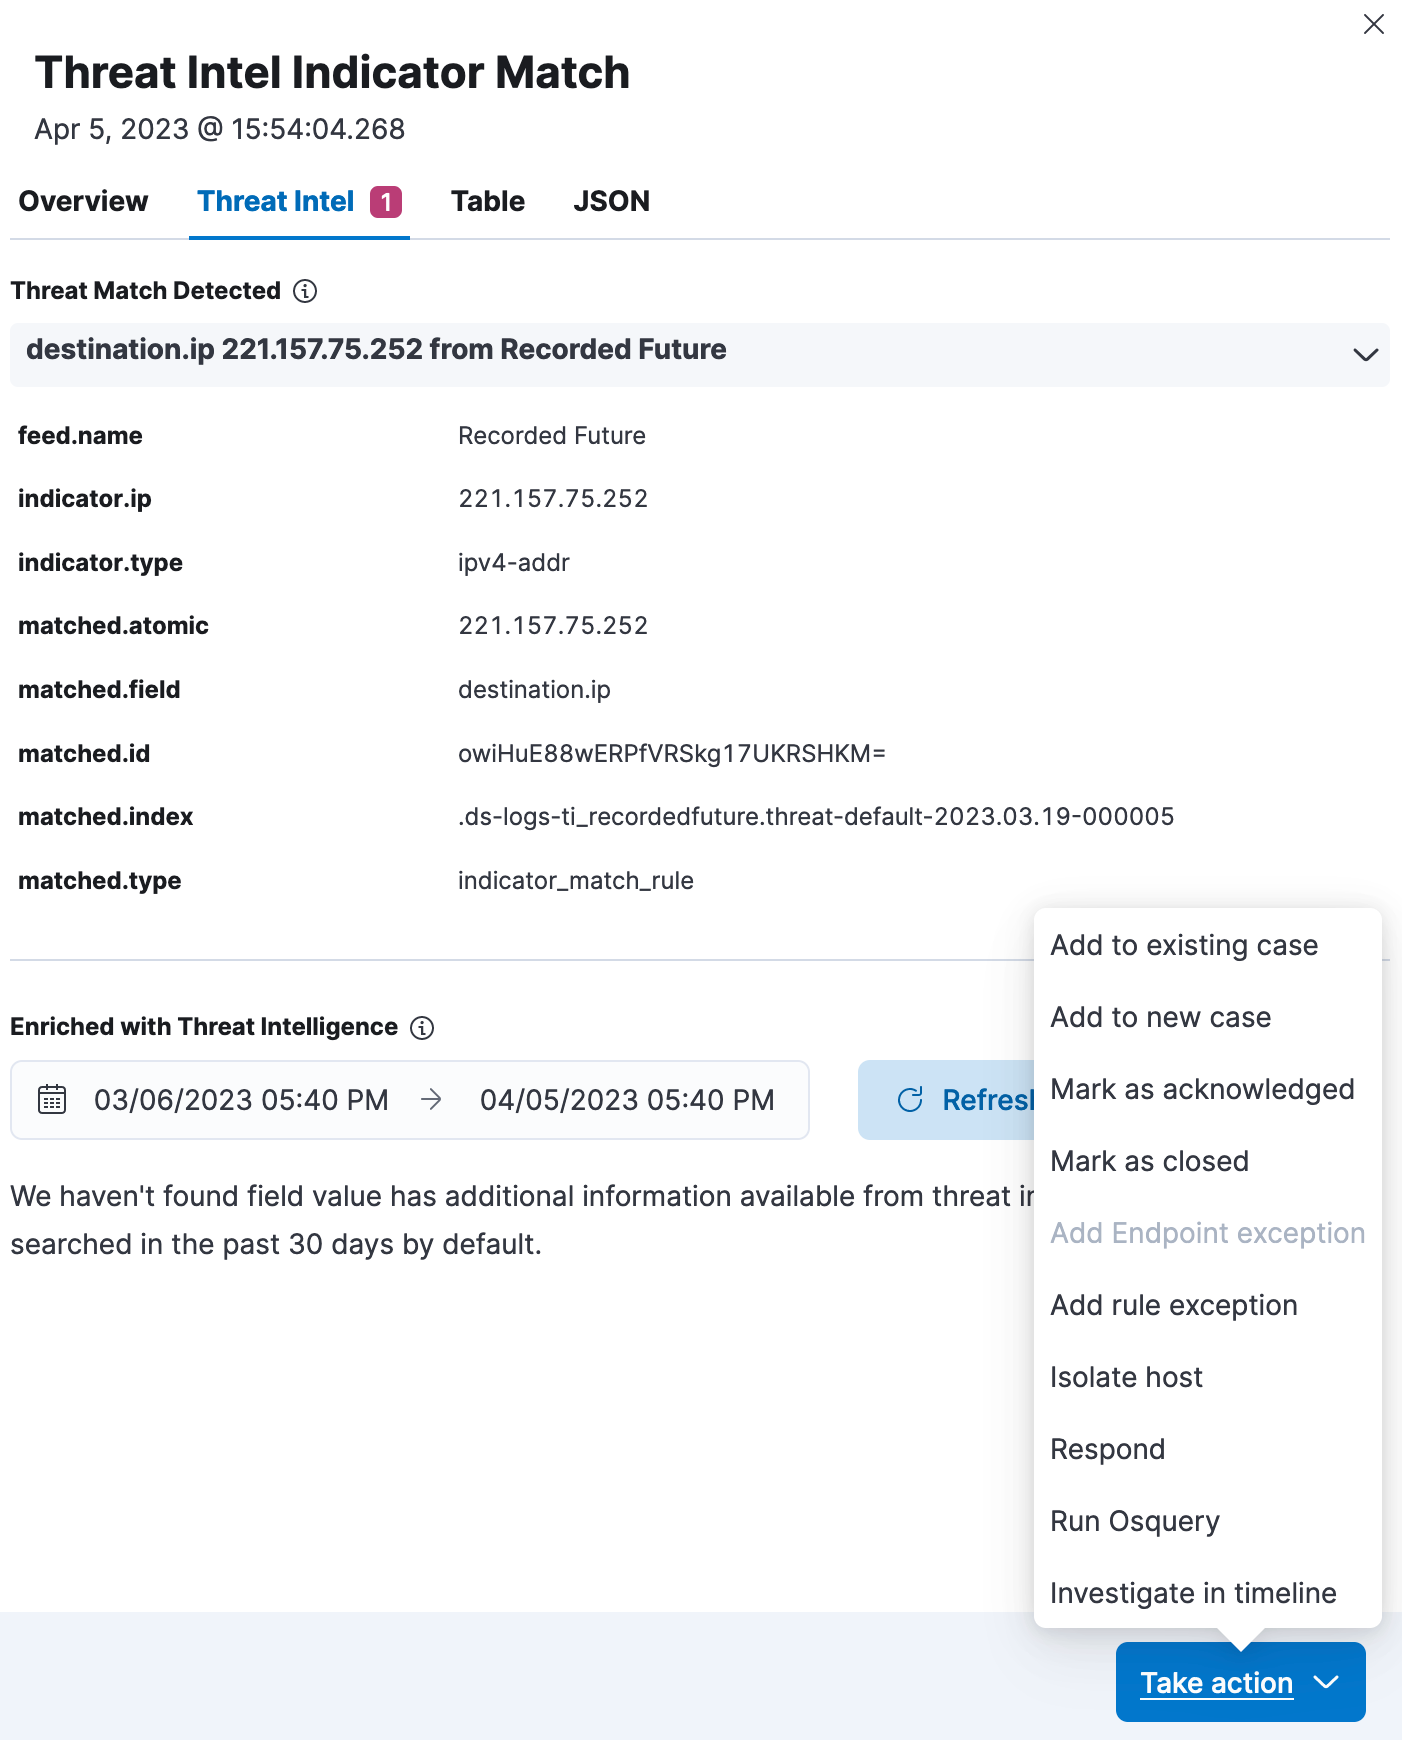The image size is (1402, 1740).
Task: Click the info icon beside Threat Match Detected
Action: click(305, 291)
